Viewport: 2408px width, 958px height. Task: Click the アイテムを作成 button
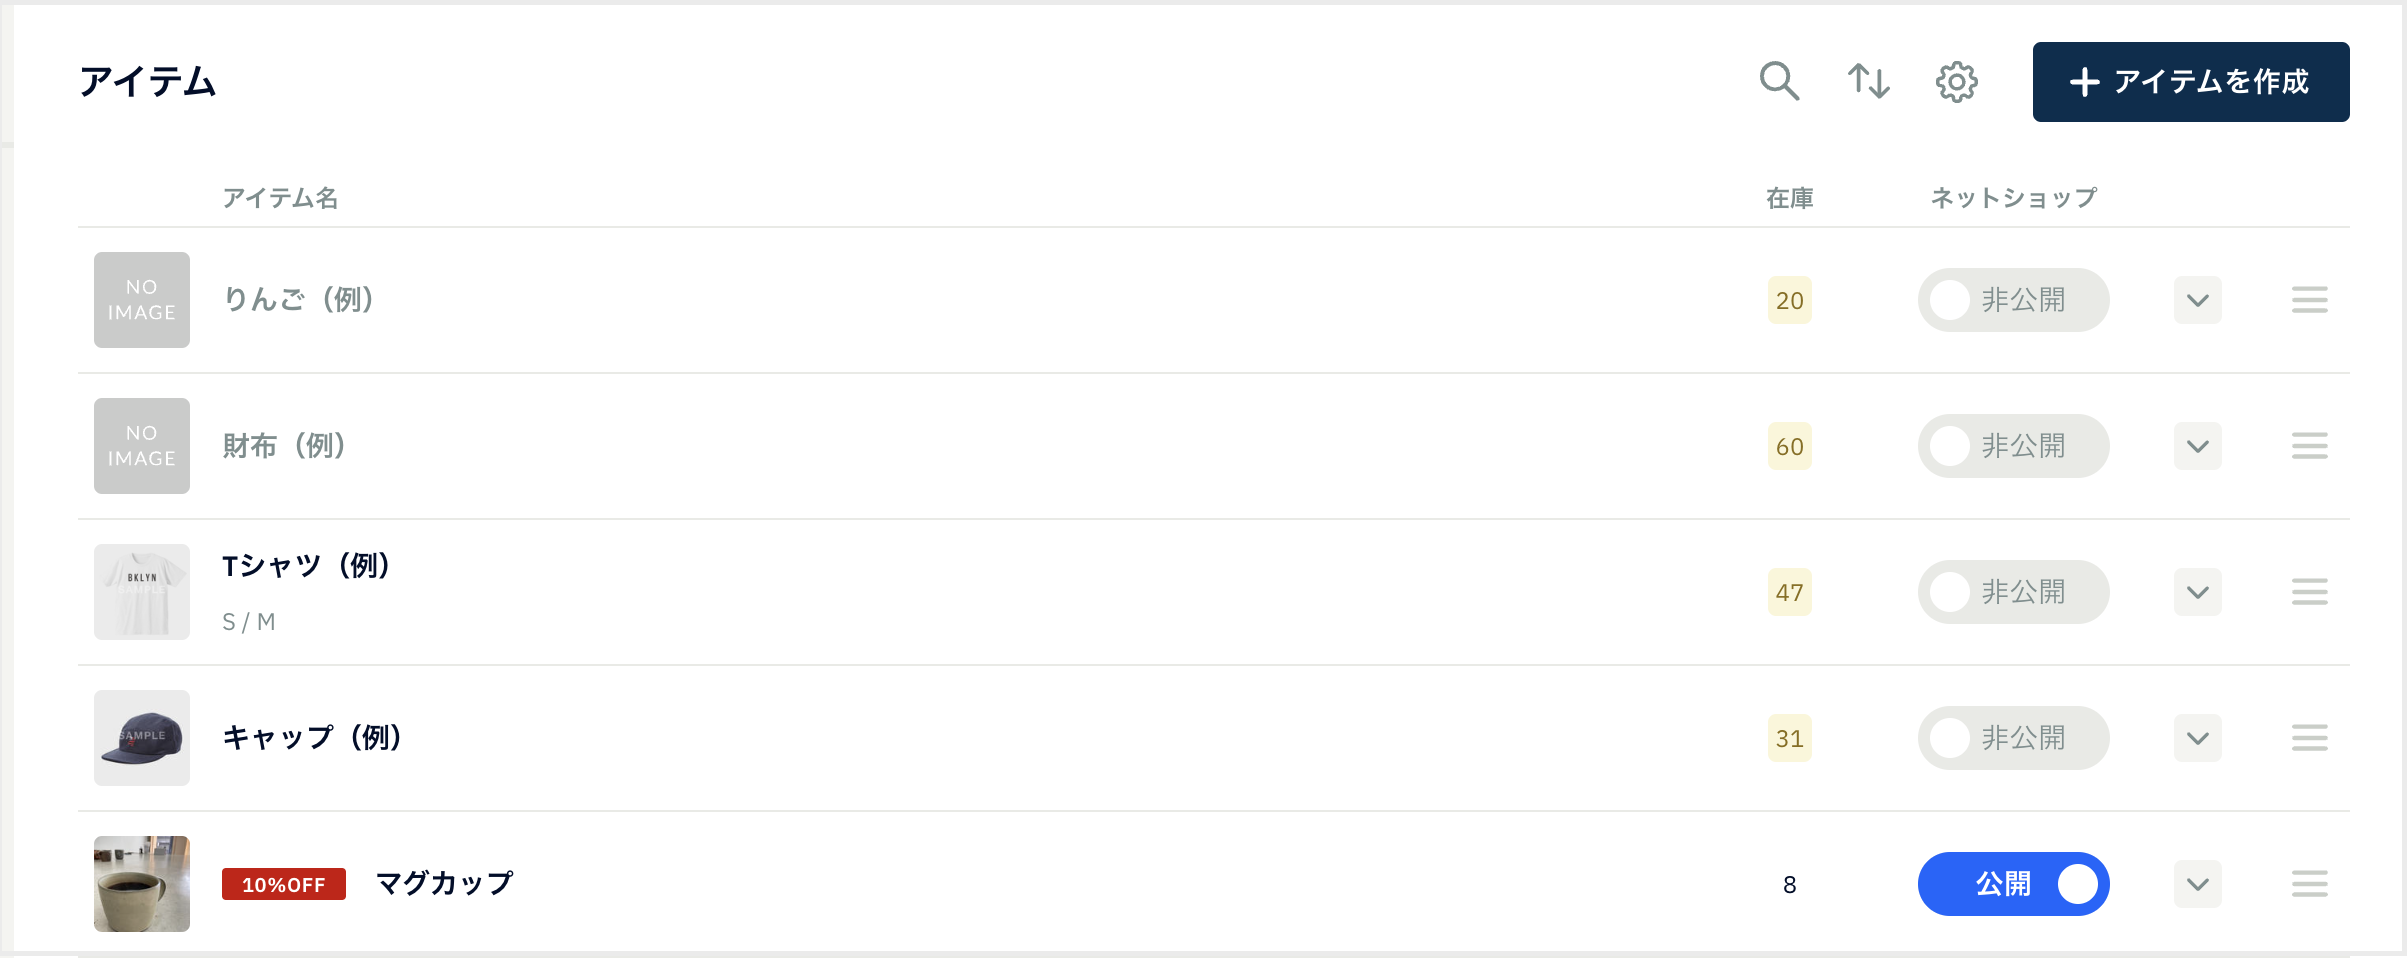pyautogui.click(x=2190, y=82)
